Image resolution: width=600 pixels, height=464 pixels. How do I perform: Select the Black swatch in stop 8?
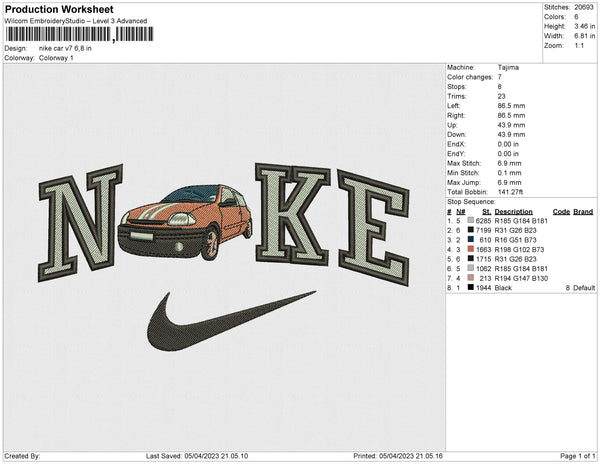pos(471,288)
